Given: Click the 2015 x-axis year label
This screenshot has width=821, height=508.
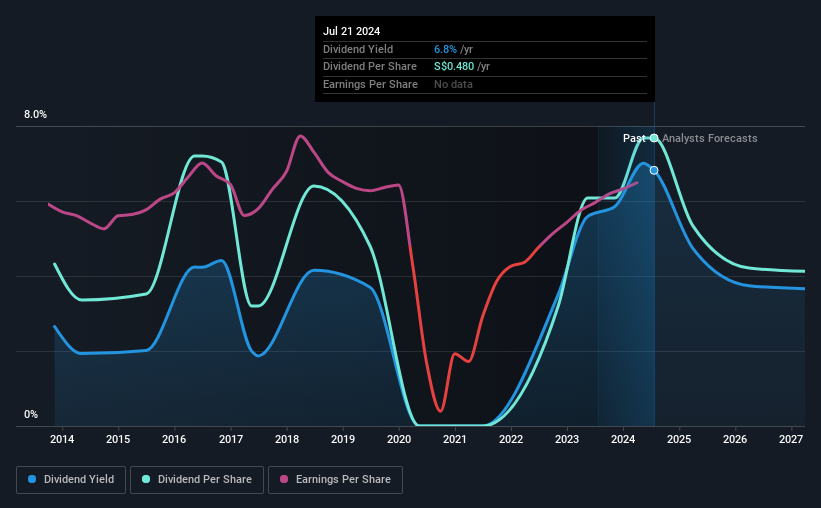Looking at the screenshot, I should (x=118, y=439).
